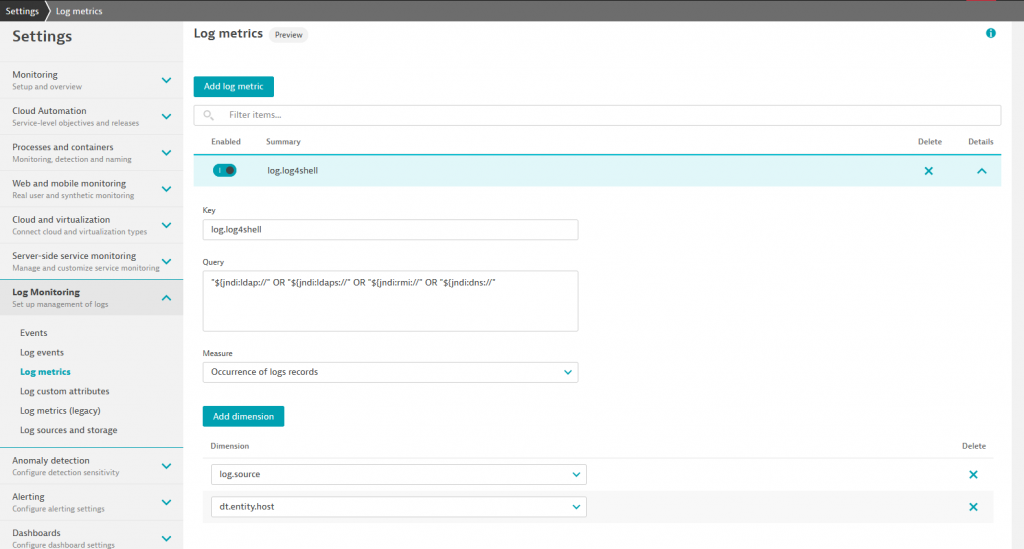Screen dimensions: 1024x549
Task: Click the Key input field
Action: point(390,230)
